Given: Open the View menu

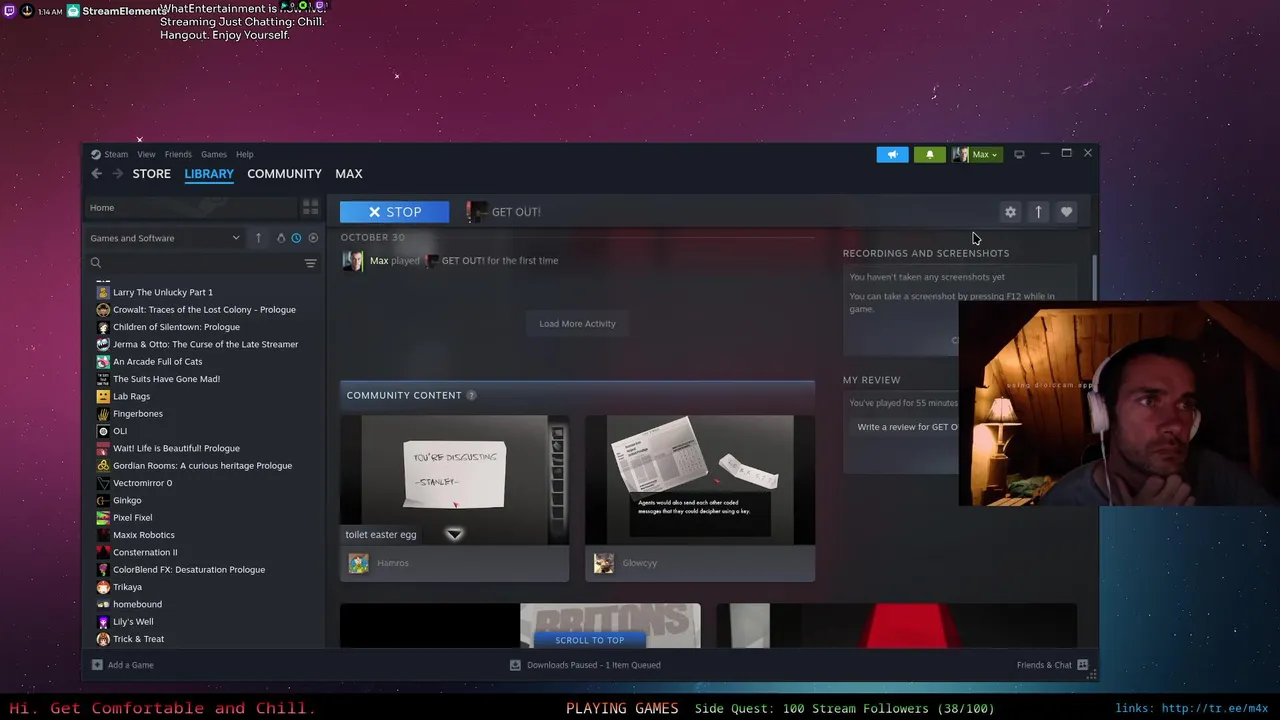Looking at the screenshot, I should coord(146,154).
